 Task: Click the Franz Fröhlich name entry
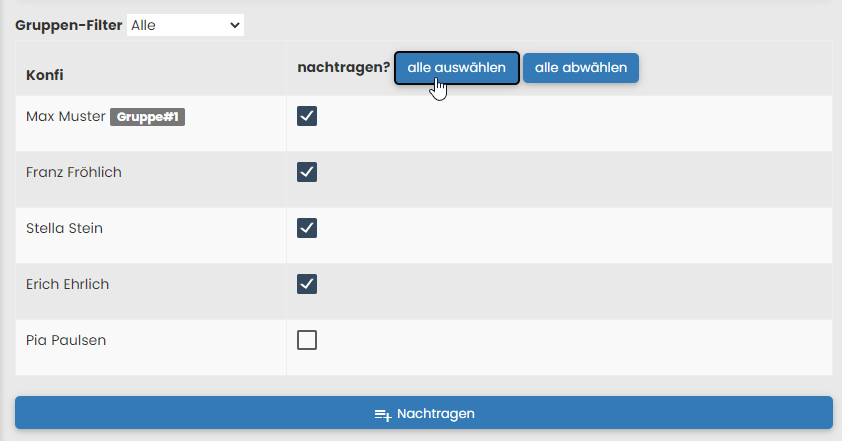[x=74, y=172]
